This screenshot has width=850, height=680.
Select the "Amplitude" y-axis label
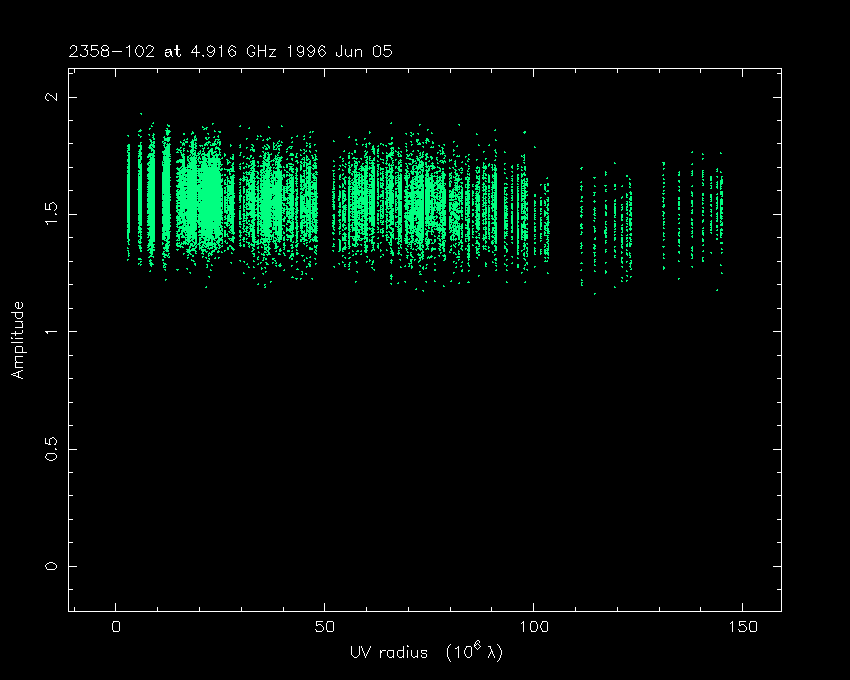17,340
